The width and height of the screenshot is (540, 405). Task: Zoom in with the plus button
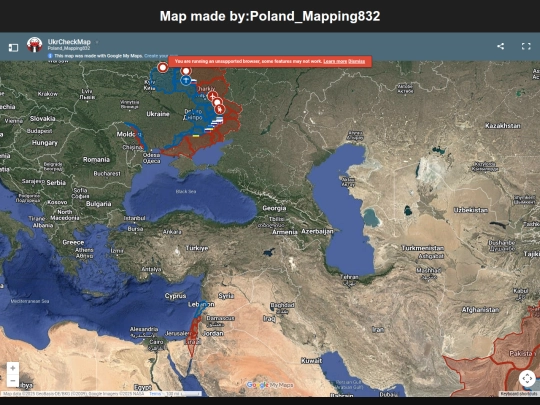pyautogui.click(x=13, y=368)
